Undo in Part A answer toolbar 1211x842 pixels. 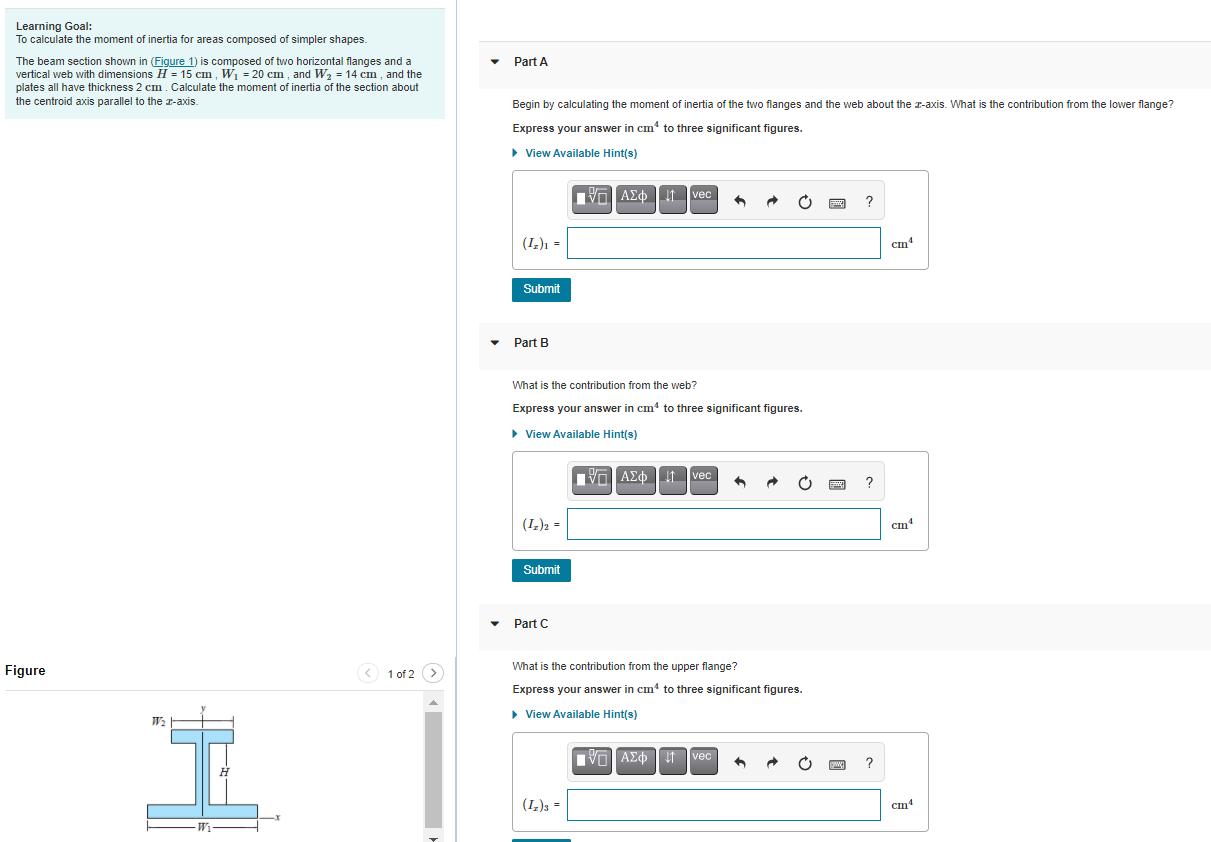click(x=740, y=202)
